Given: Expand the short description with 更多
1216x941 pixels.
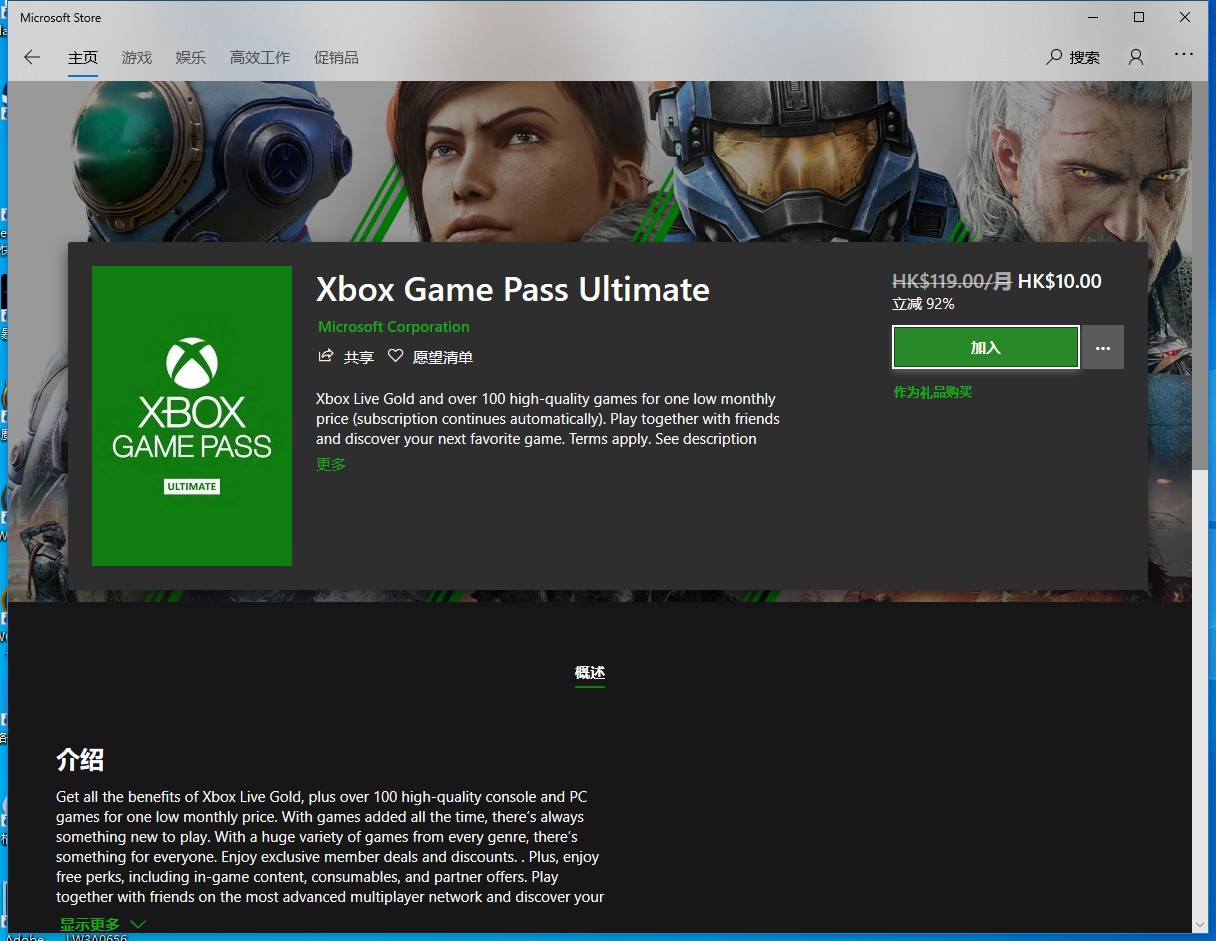Looking at the screenshot, I should point(331,464).
